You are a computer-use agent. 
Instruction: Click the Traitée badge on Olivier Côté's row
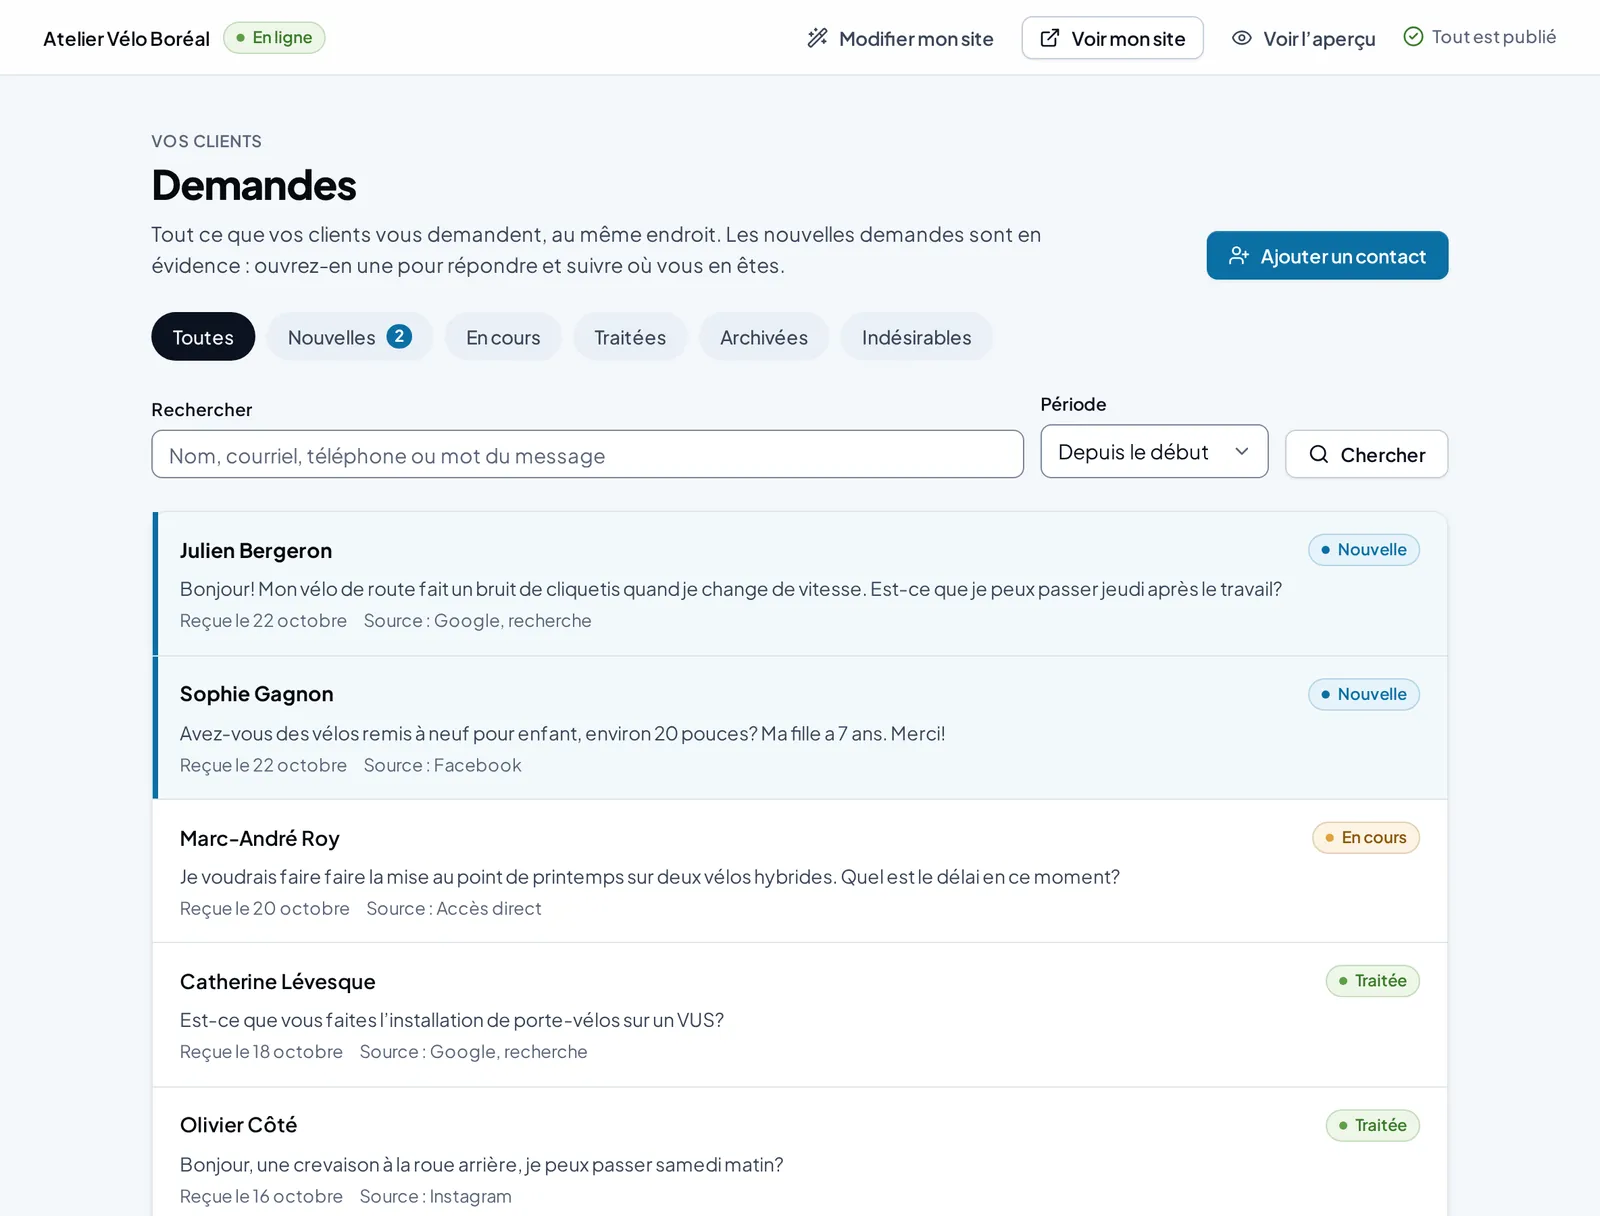pyautogui.click(x=1373, y=1125)
